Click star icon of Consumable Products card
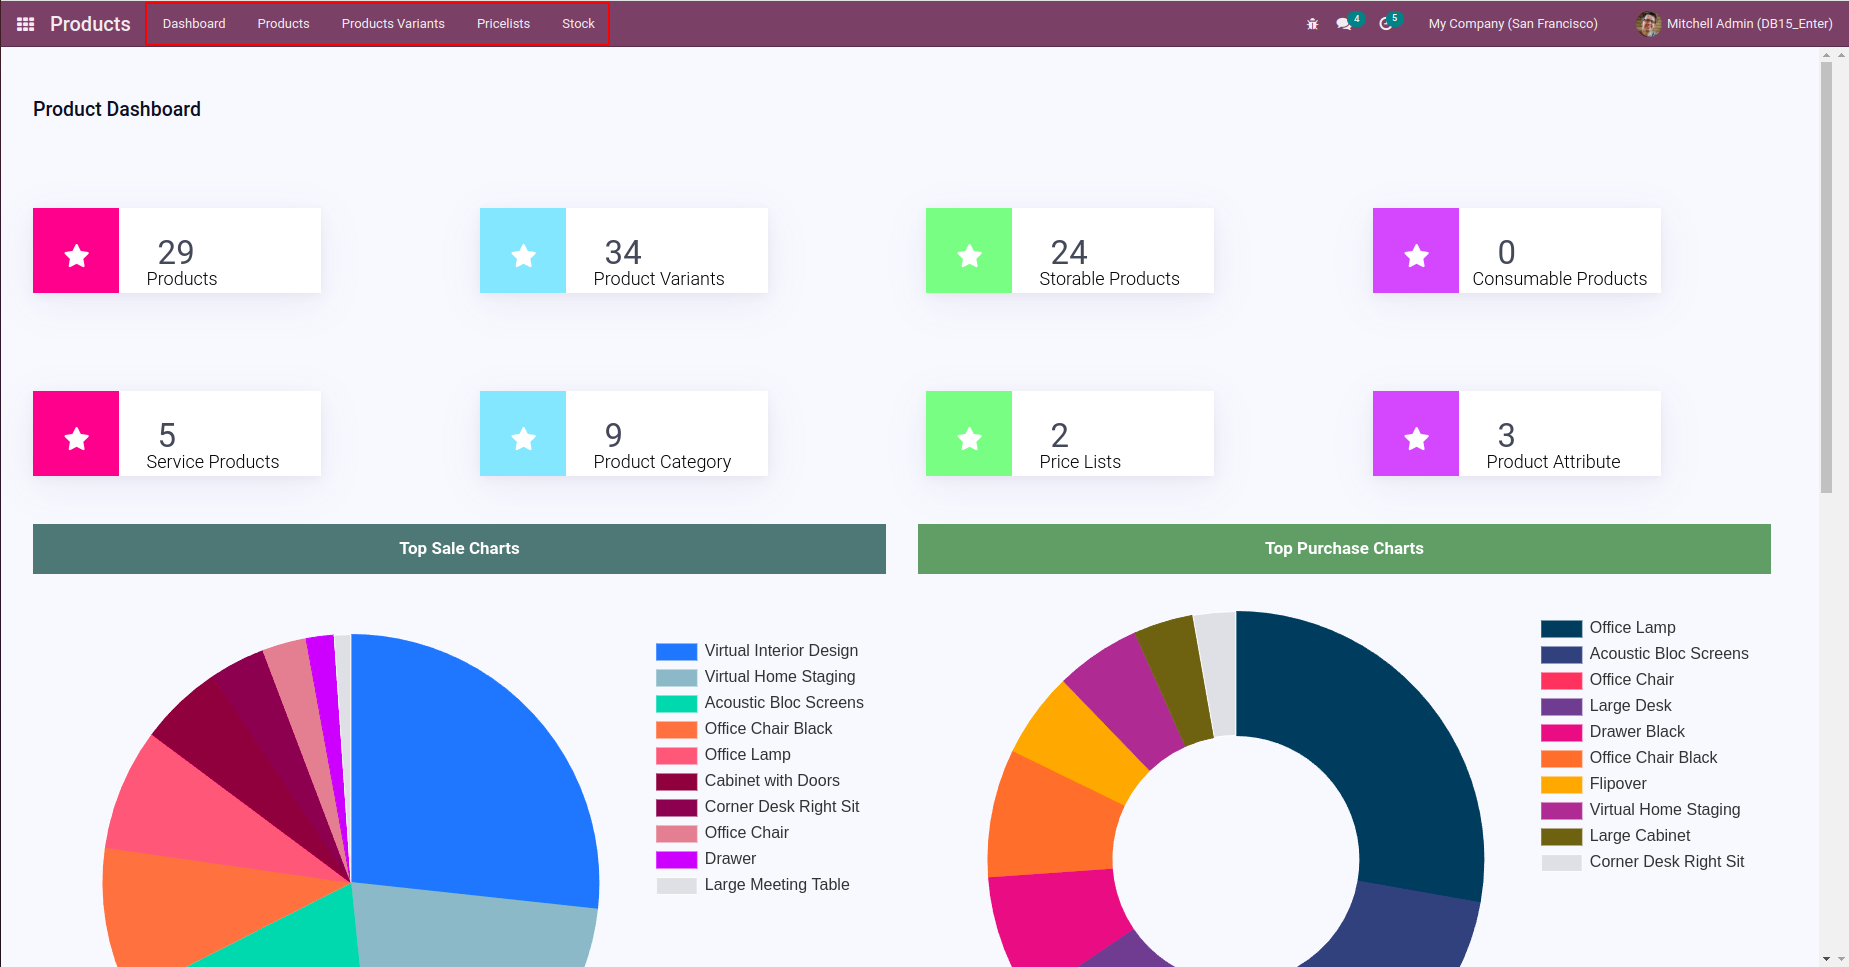The height and width of the screenshot is (967, 1849). 1416,256
